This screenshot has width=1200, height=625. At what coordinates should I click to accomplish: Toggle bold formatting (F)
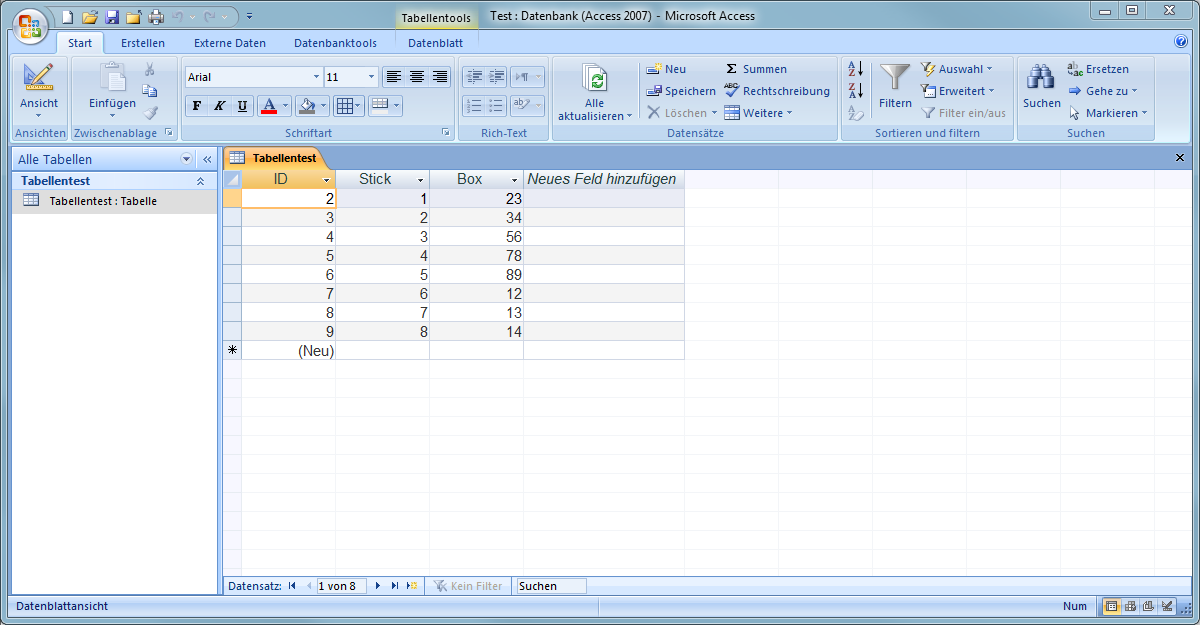196,106
